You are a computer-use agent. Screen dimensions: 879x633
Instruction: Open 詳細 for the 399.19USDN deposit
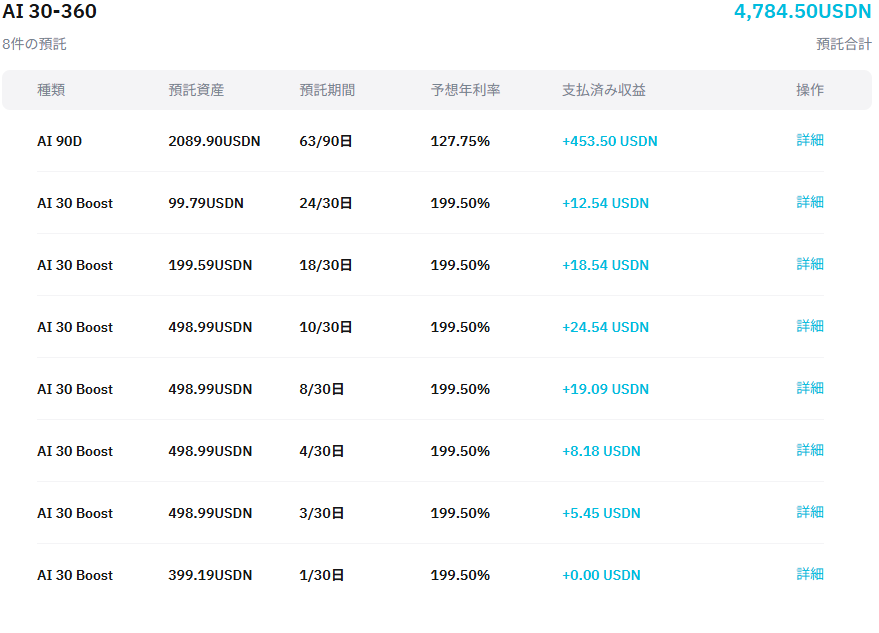[x=810, y=574]
